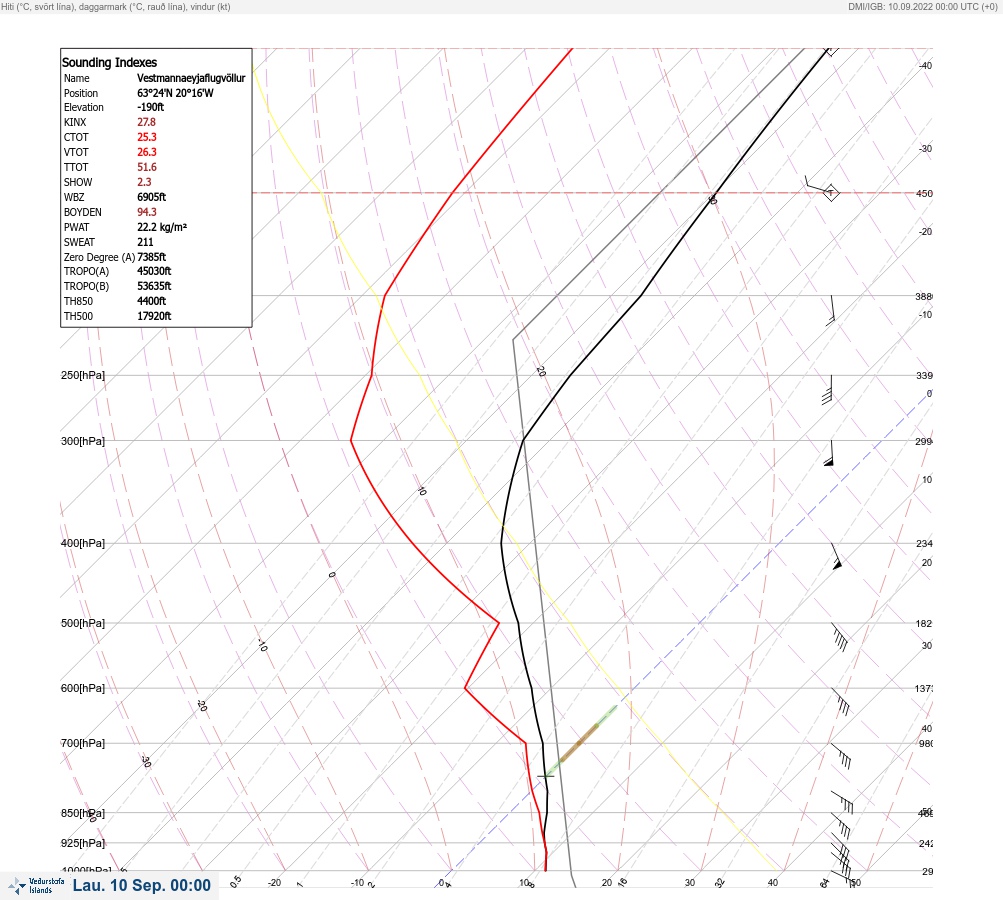Click the 250[hPa] pressure label
Screen dimensions: 1003x900
tap(83, 375)
